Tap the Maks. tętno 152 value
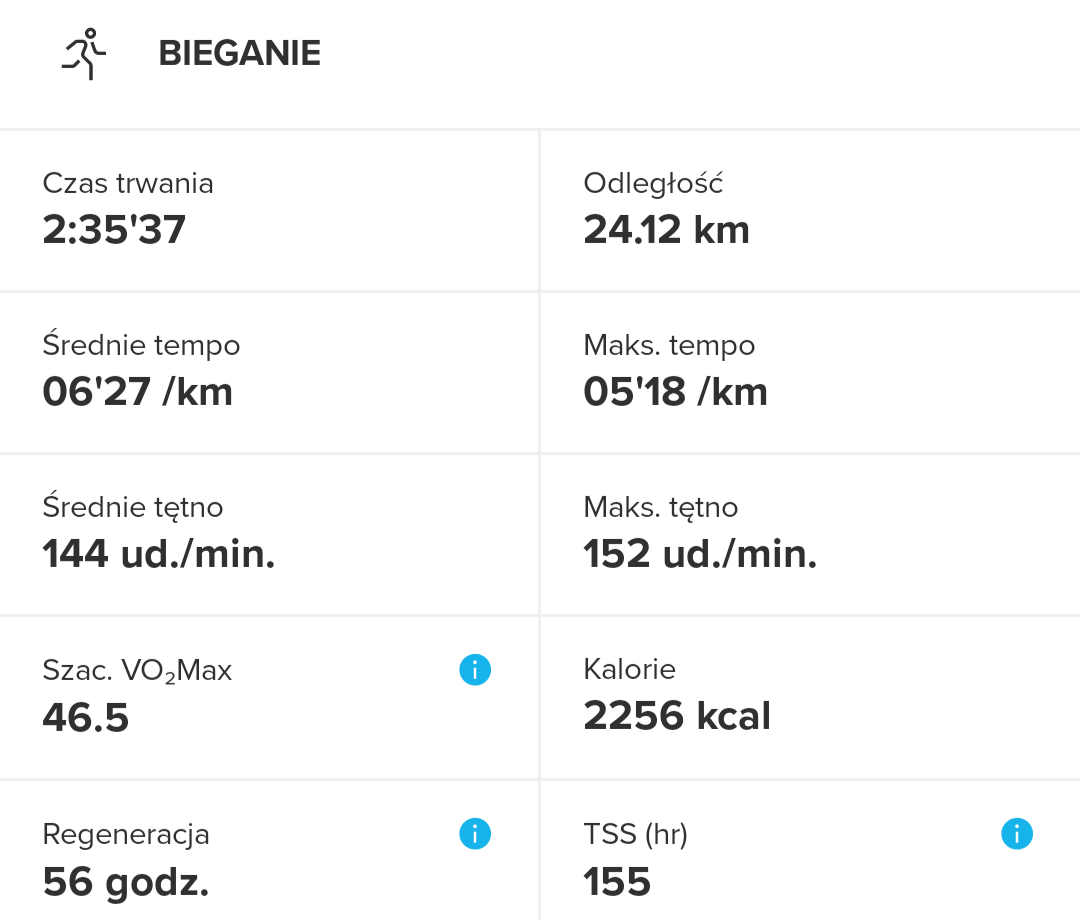The width and height of the screenshot is (1080, 920). [700, 554]
